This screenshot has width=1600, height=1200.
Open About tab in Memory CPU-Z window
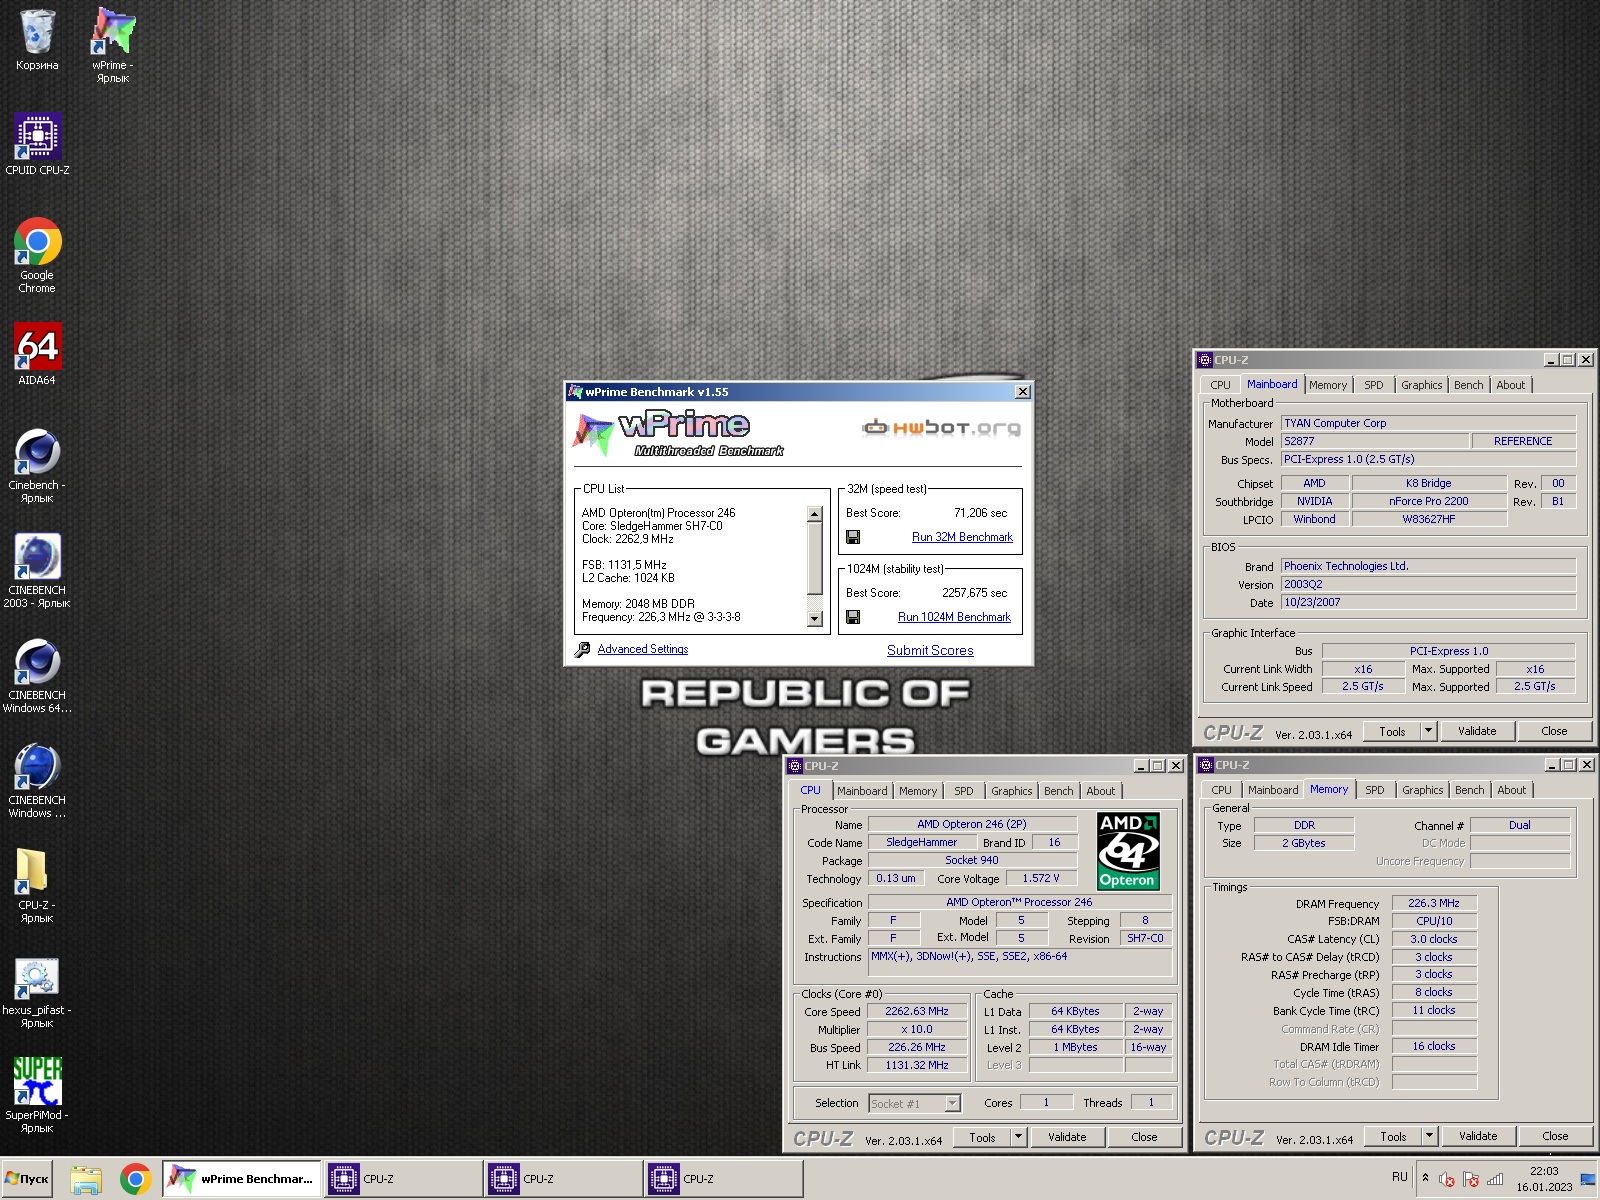coord(1512,790)
